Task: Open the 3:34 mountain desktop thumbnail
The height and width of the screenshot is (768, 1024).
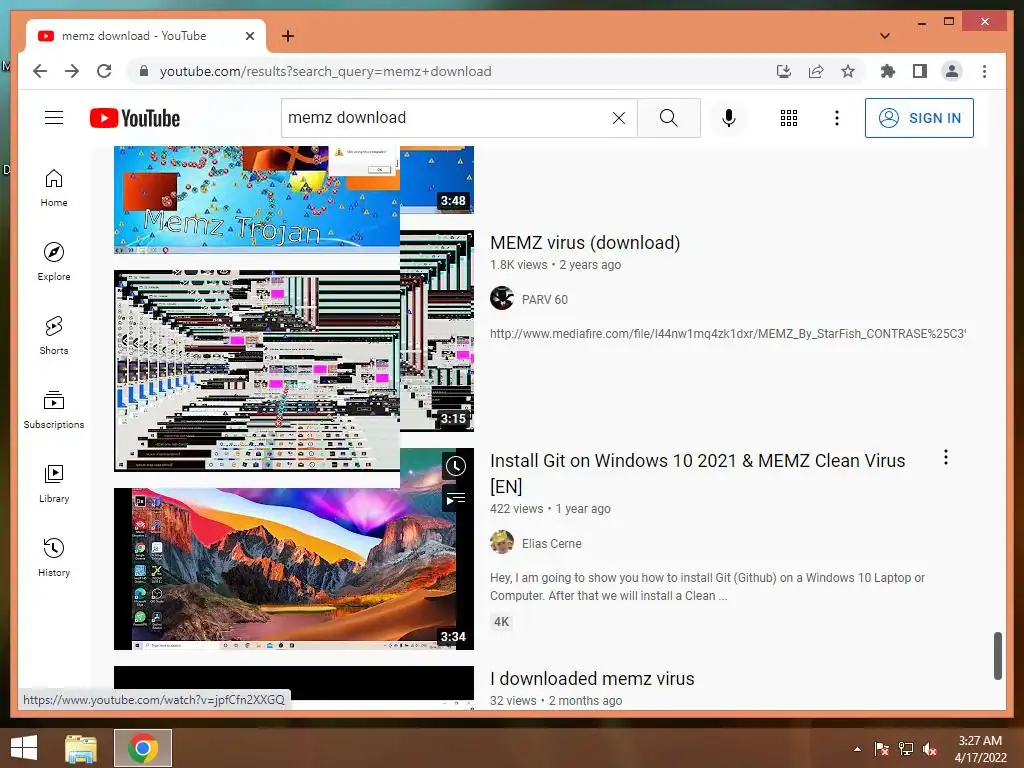Action: tap(294, 568)
